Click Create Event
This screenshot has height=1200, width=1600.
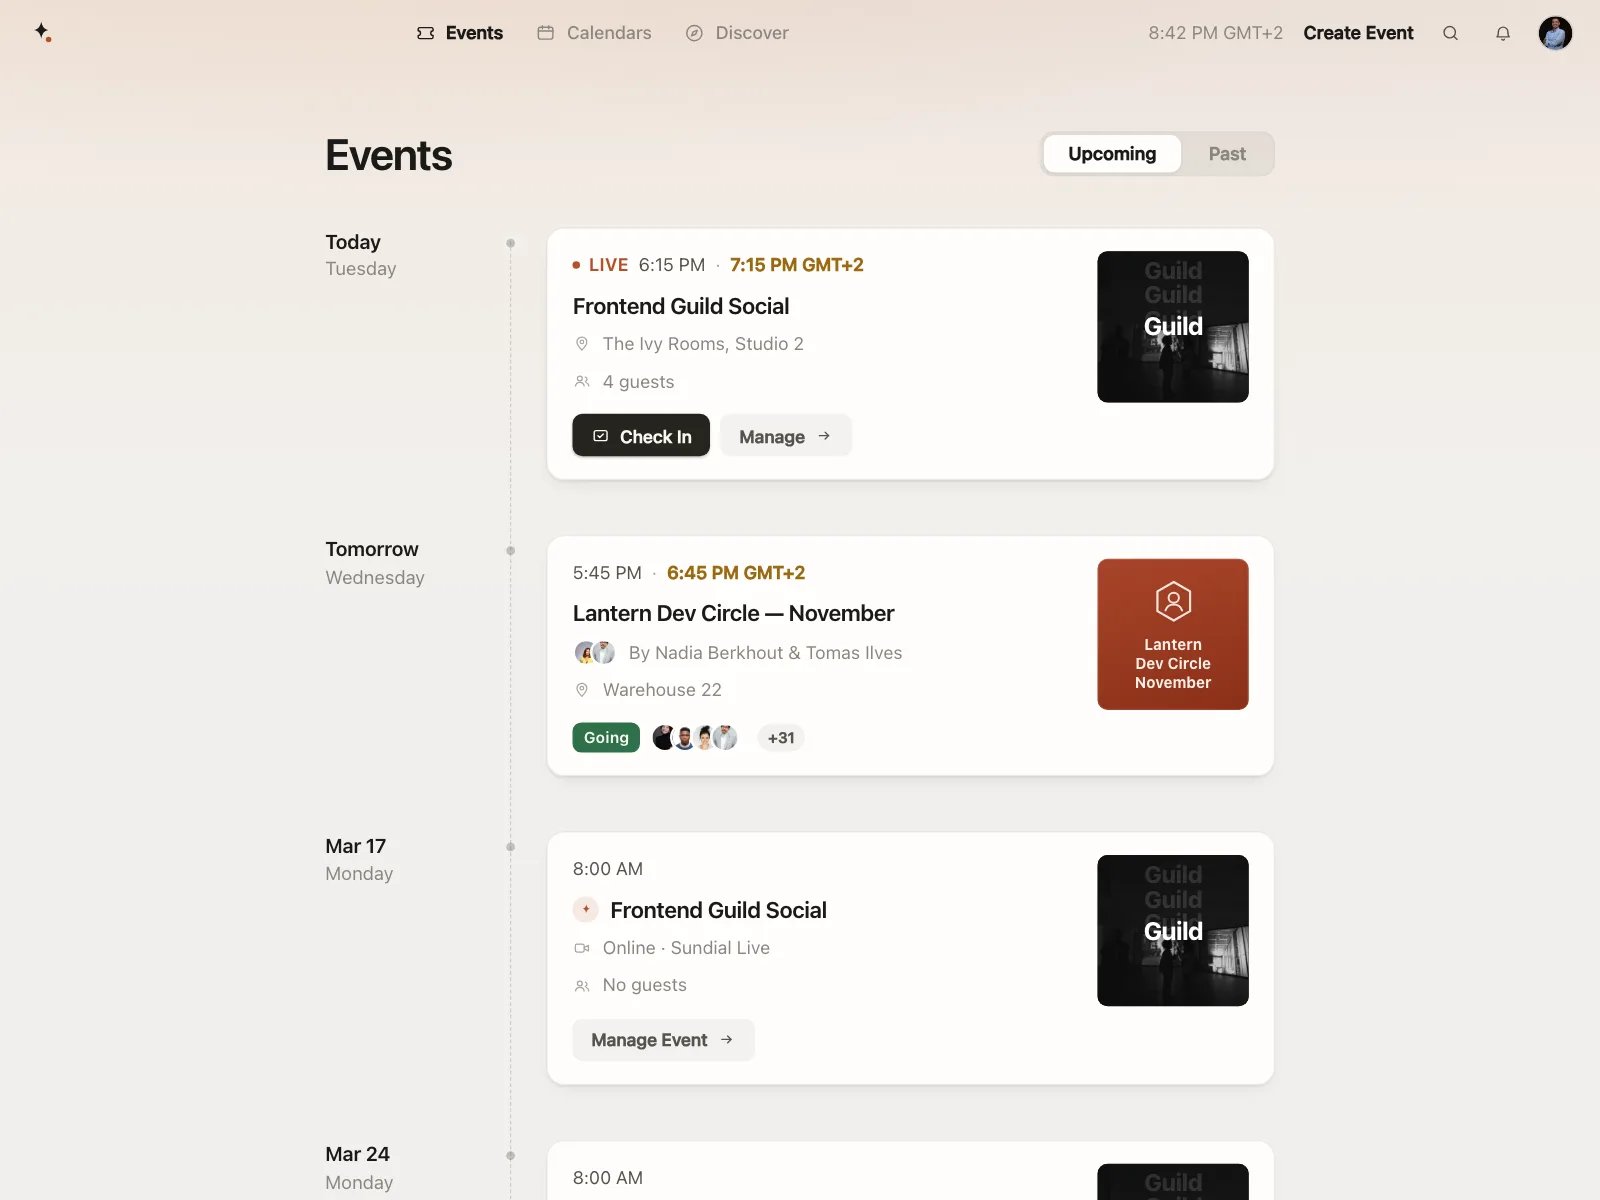pos(1358,33)
